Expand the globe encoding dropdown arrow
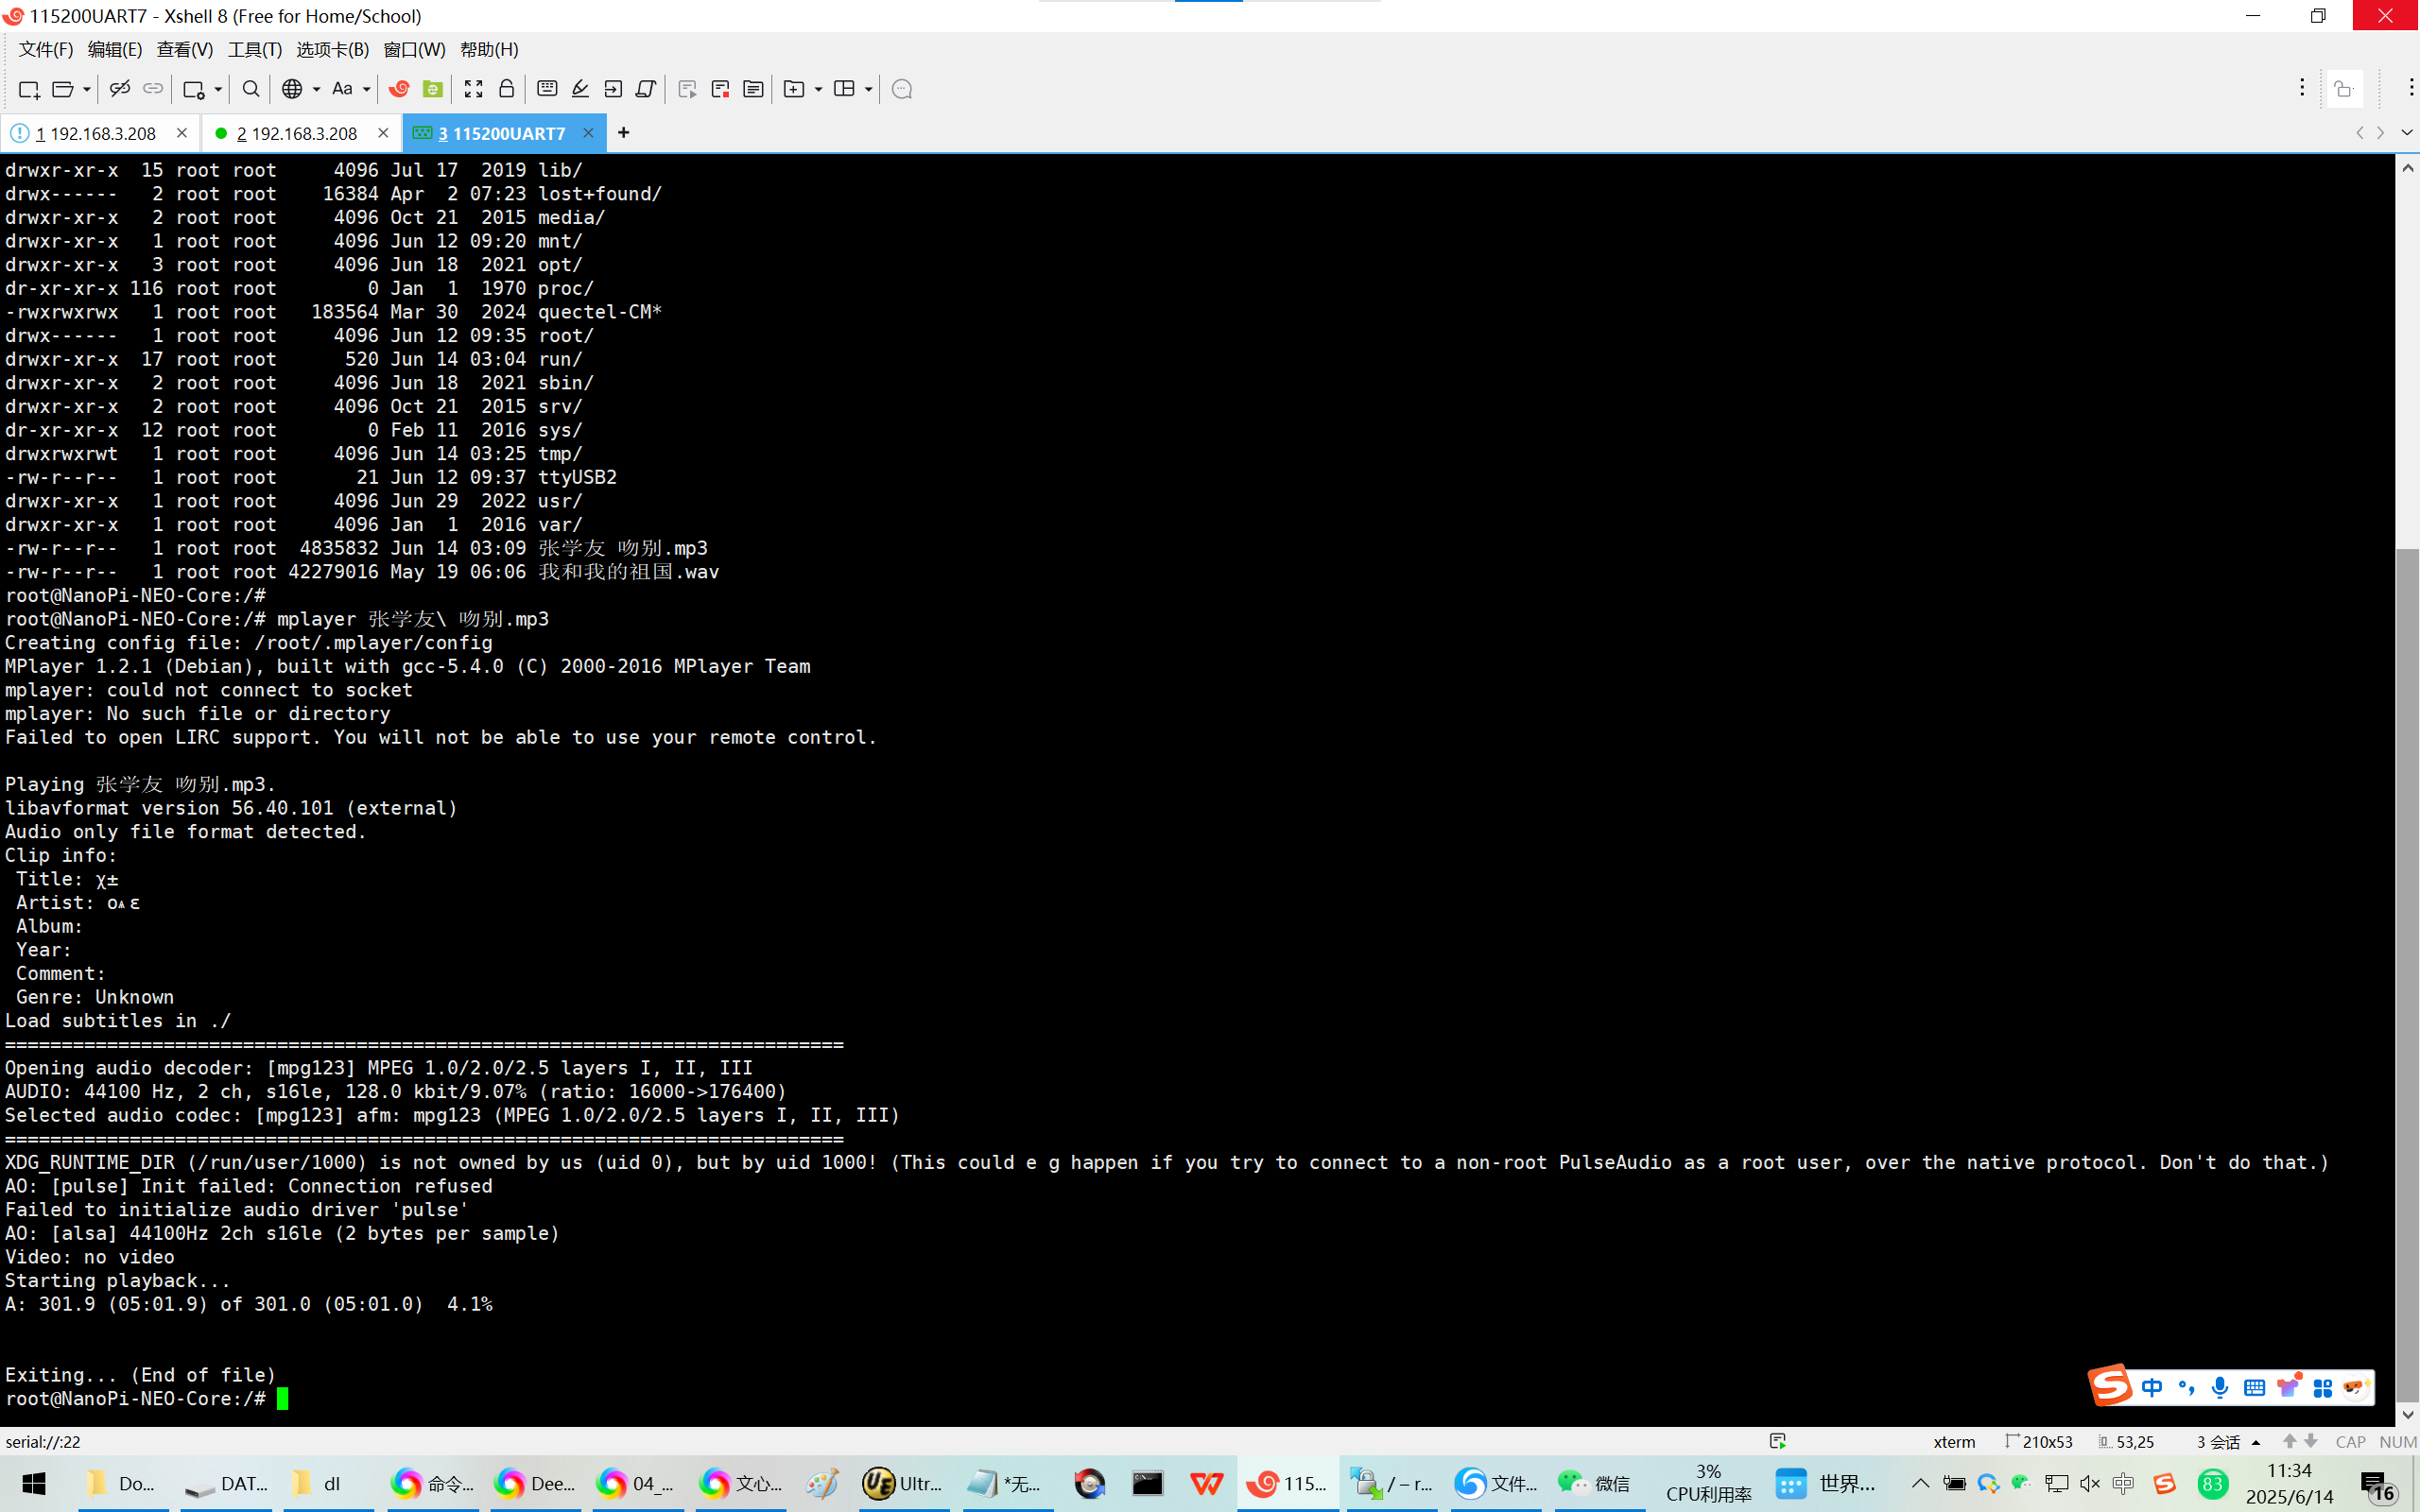2420x1512 pixels. pos(316,89)
